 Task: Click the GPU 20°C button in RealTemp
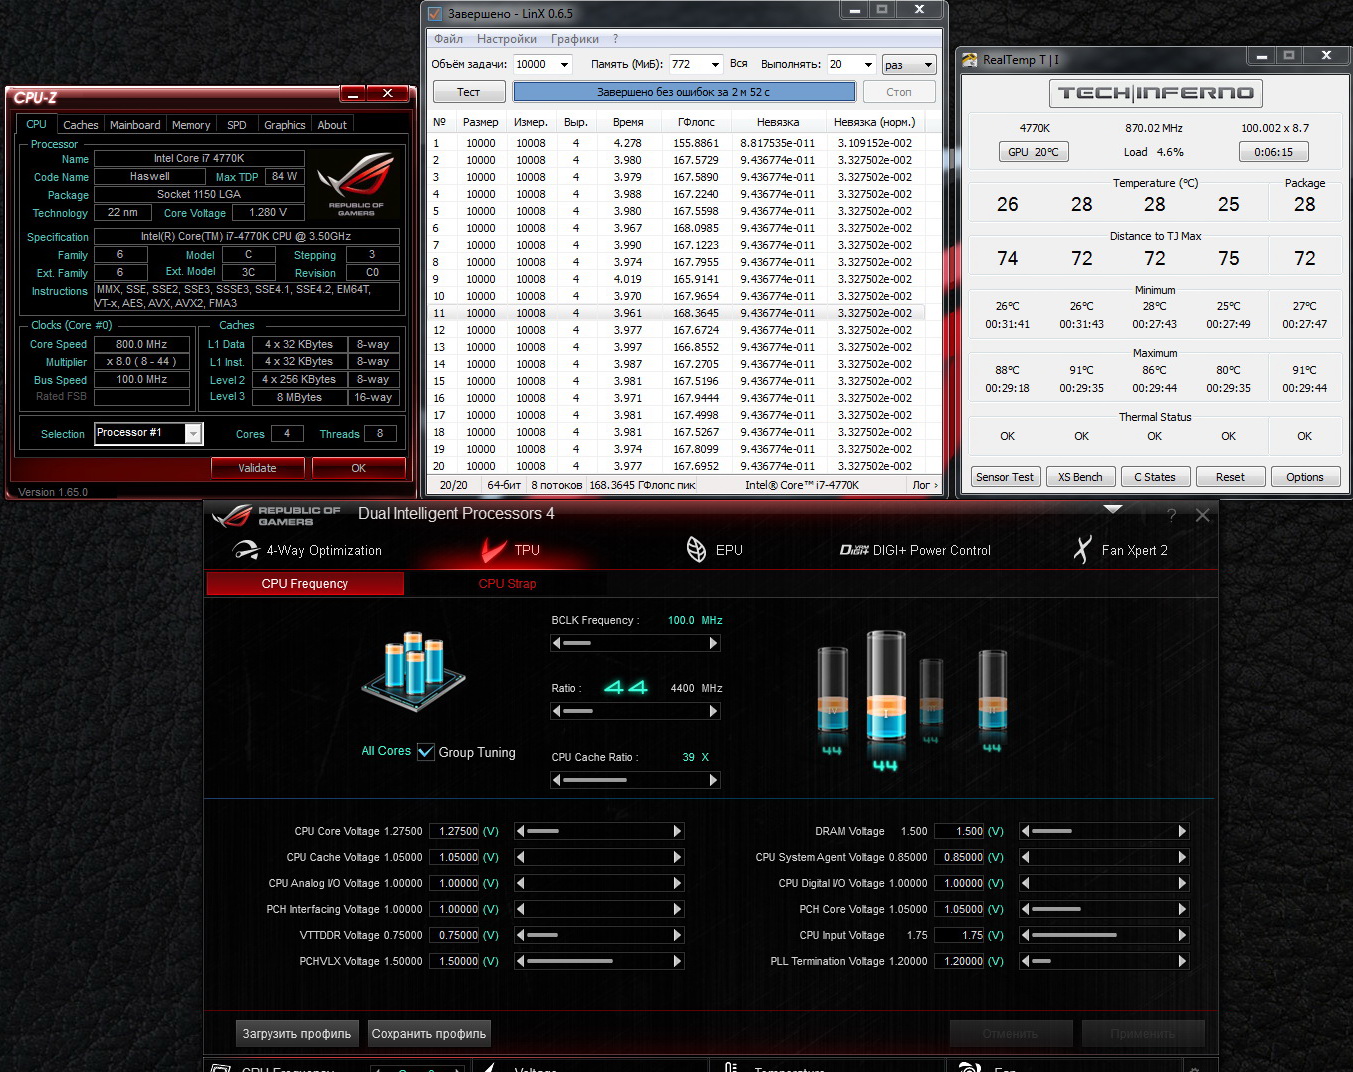point(1033,152)
